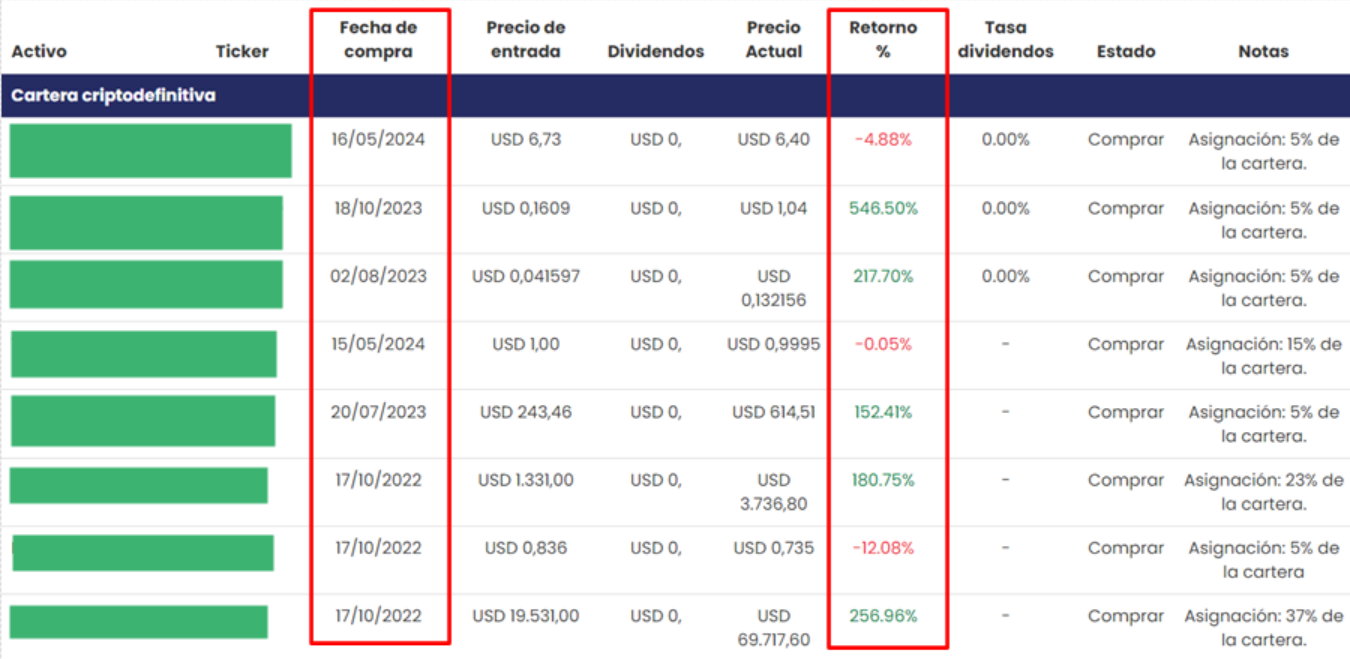Click the Activo column header

click(x=39, y=51)
